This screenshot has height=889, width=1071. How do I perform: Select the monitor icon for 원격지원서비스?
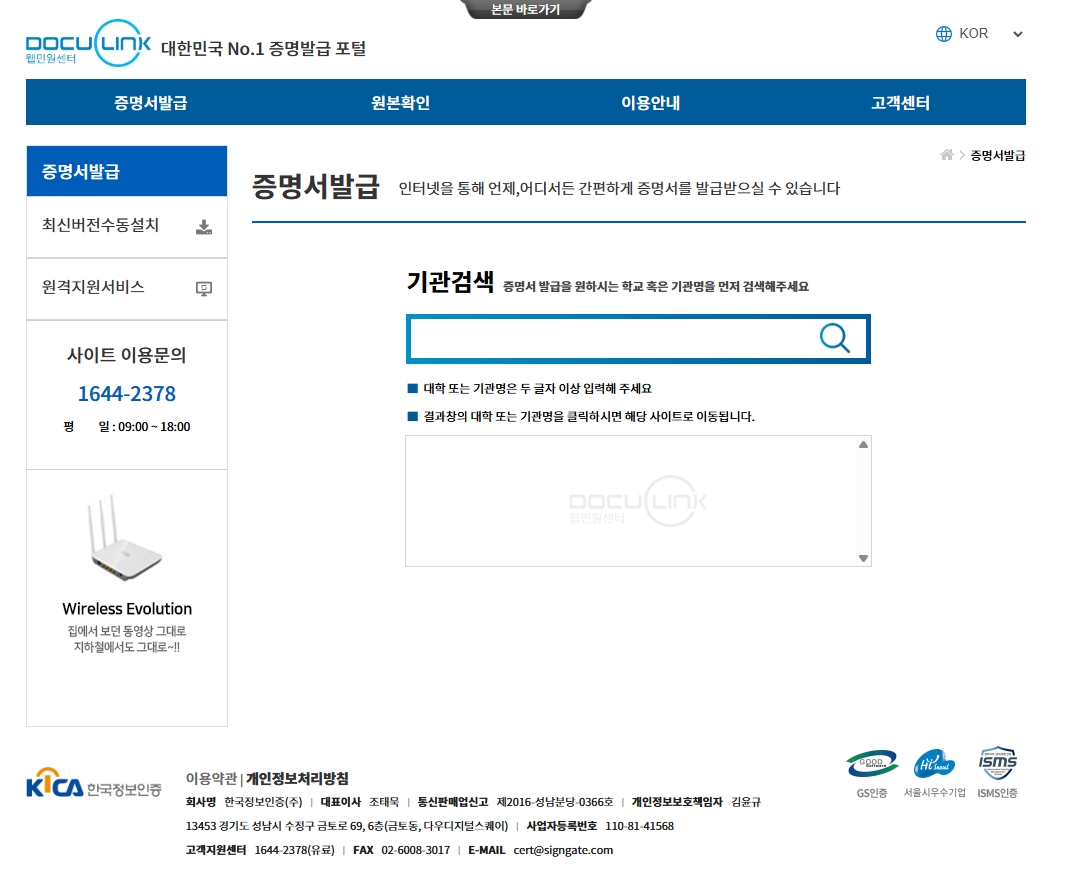coord(204,289)
